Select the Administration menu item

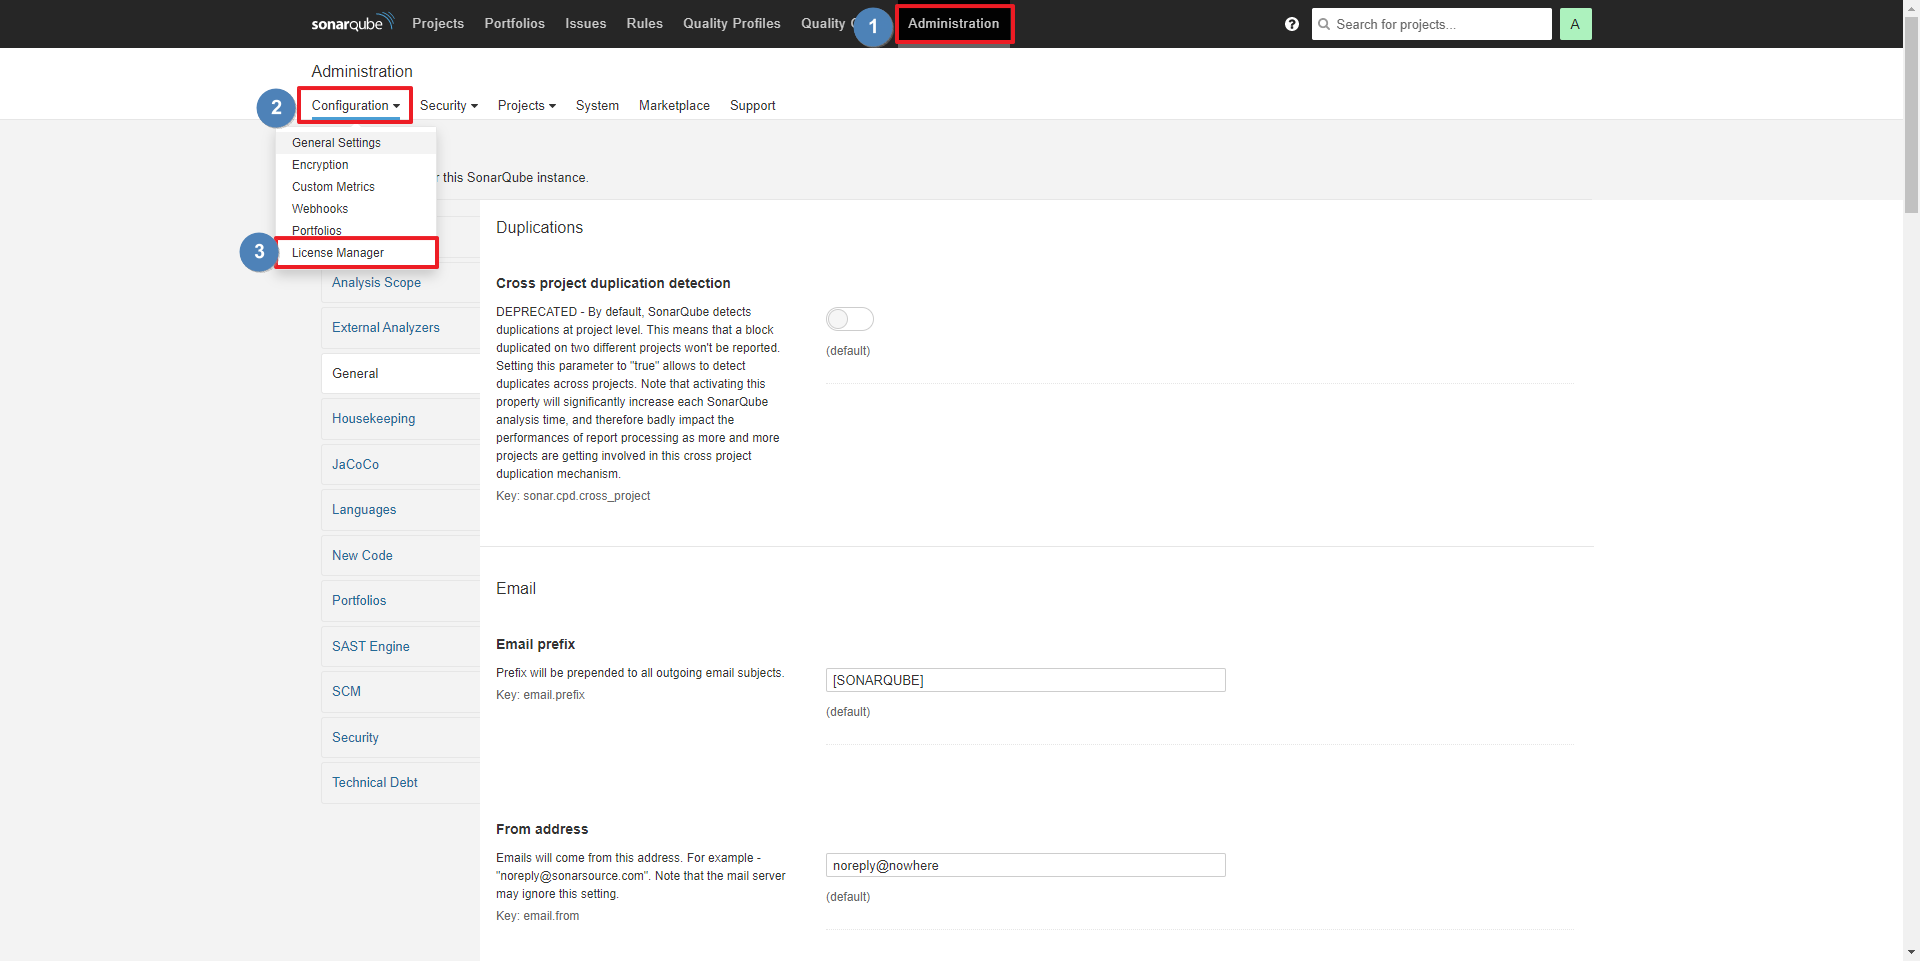954,23
